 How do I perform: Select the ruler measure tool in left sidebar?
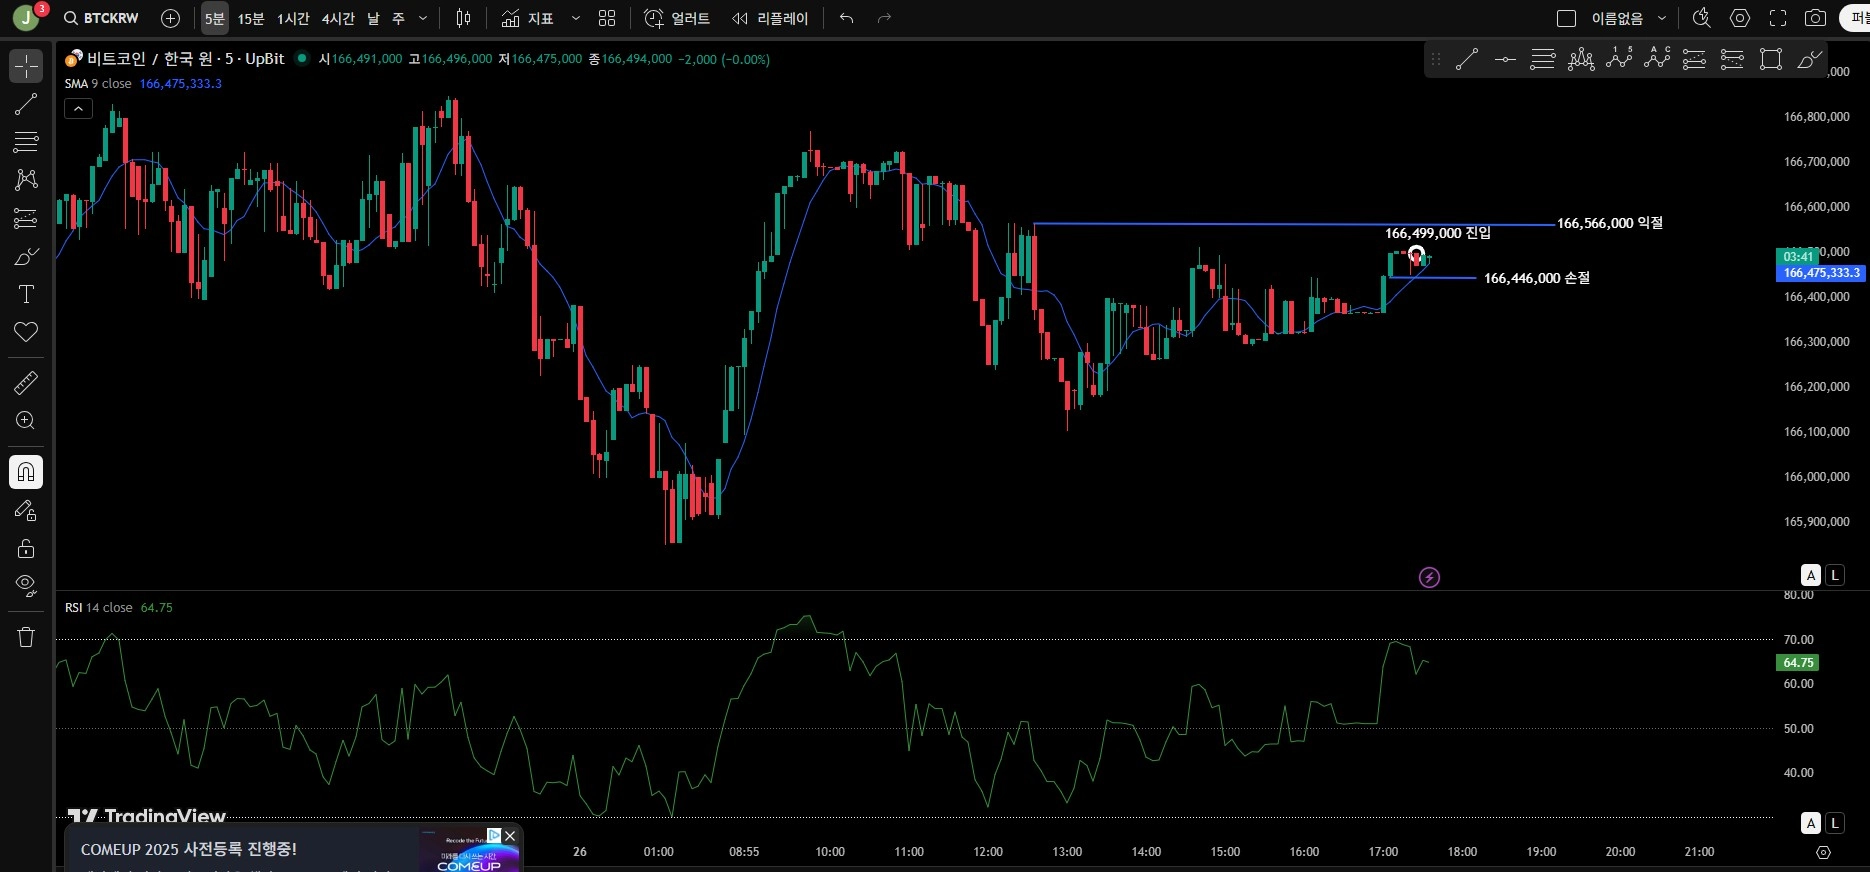(26, 382)
